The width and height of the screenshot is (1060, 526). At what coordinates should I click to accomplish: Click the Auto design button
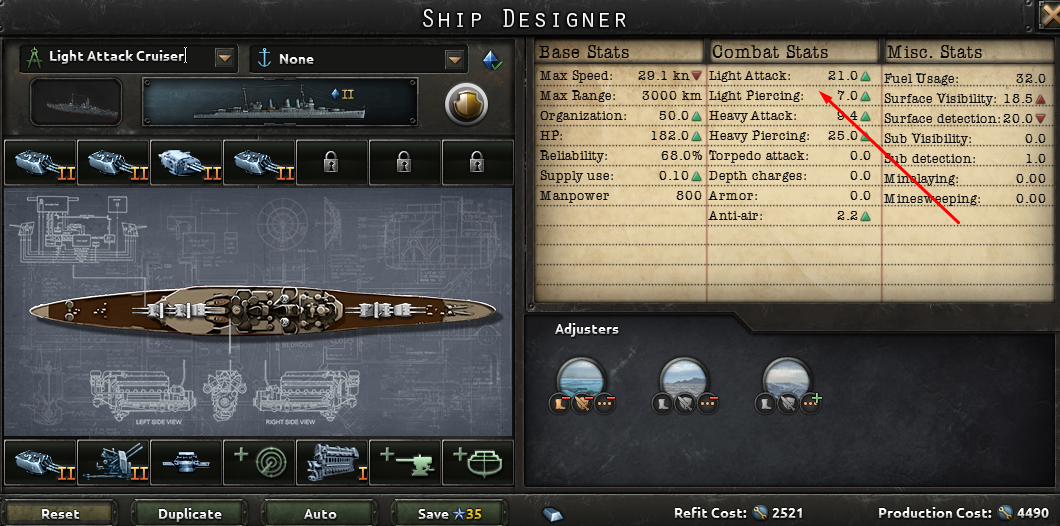[320, 514]
